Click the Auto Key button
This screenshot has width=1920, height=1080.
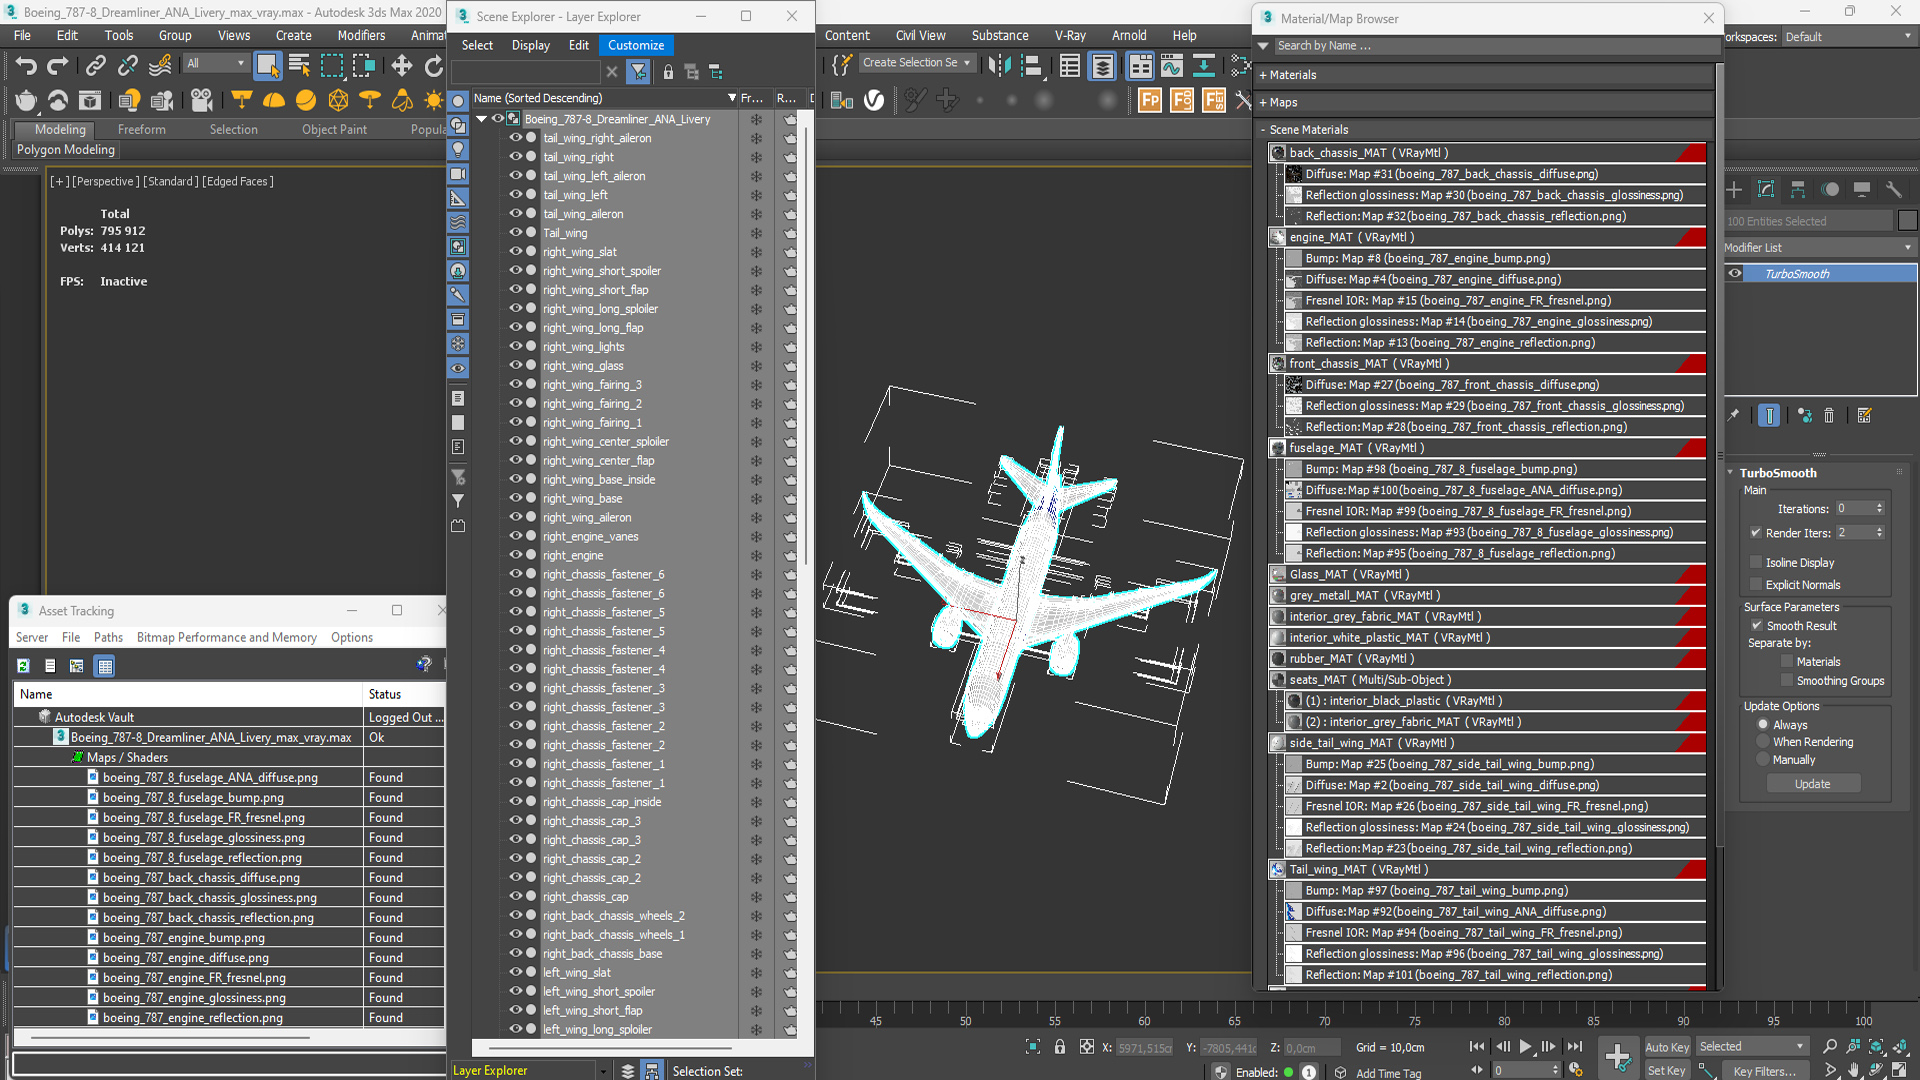tap(1667, 1047)
